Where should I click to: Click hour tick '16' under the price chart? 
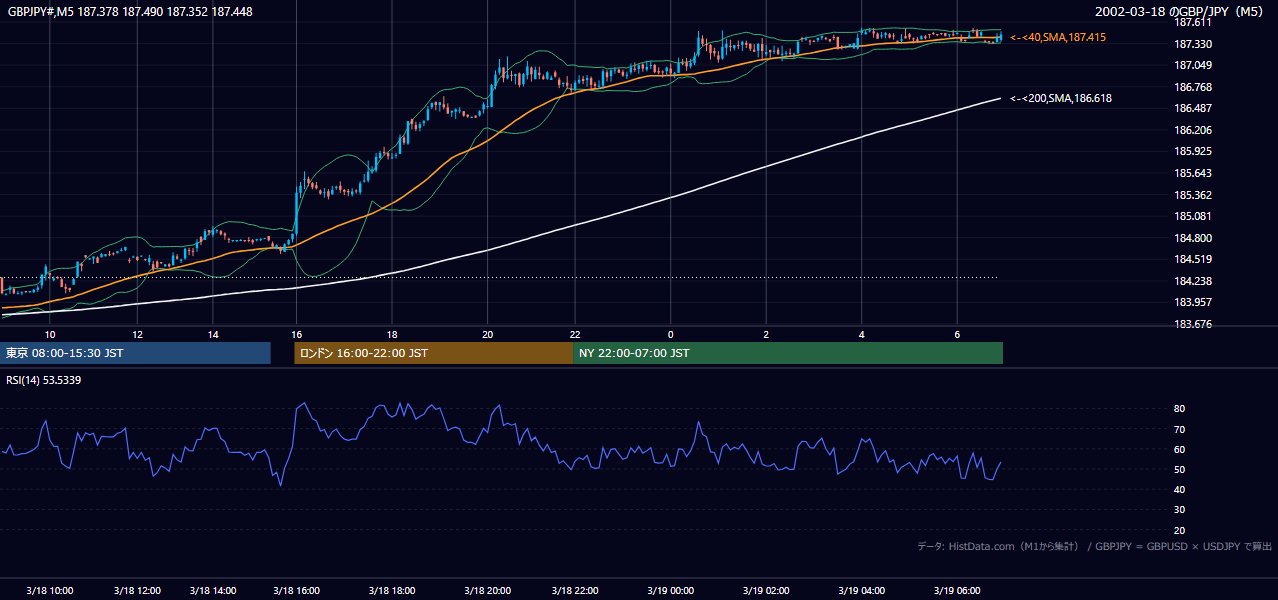click(x=296, y=334)
